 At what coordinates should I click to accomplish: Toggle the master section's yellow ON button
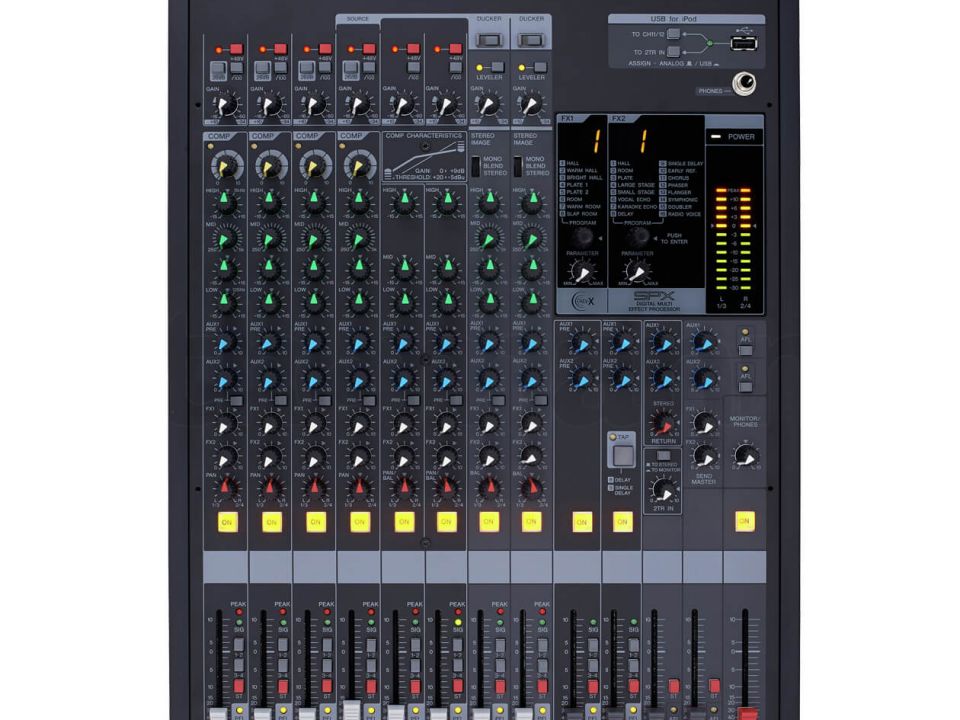(x=743, y=521)
